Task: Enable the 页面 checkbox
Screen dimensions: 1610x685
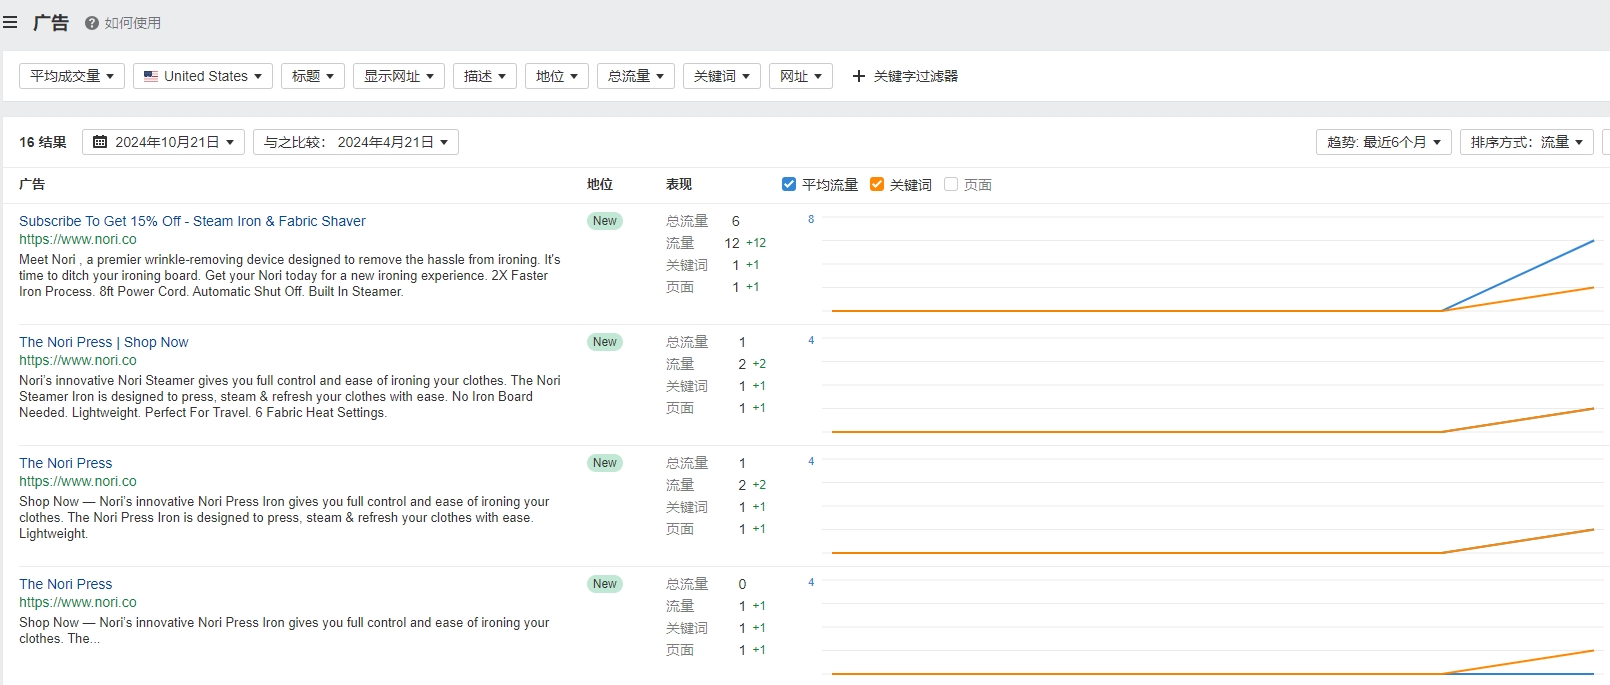Action: coord(951,184)
